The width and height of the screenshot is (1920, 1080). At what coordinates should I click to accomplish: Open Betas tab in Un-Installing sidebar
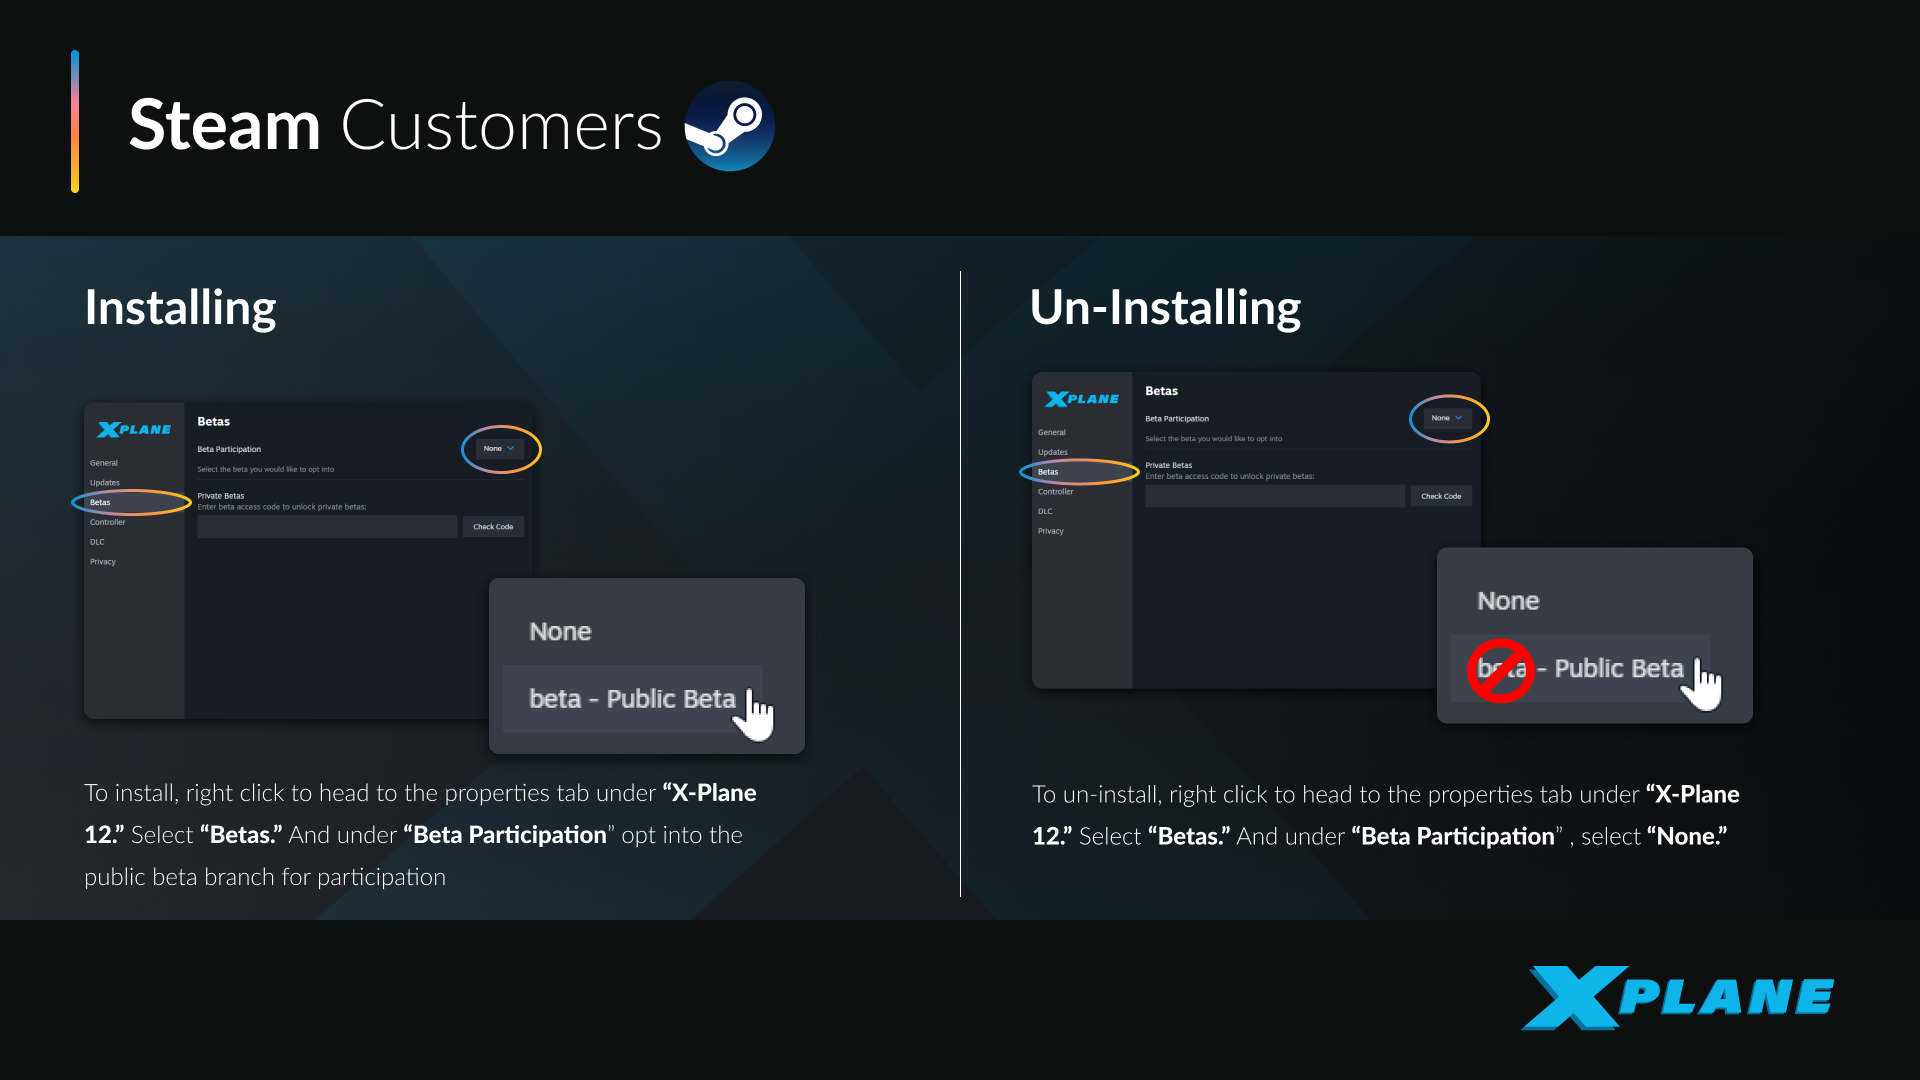[x=1048, y=472]
